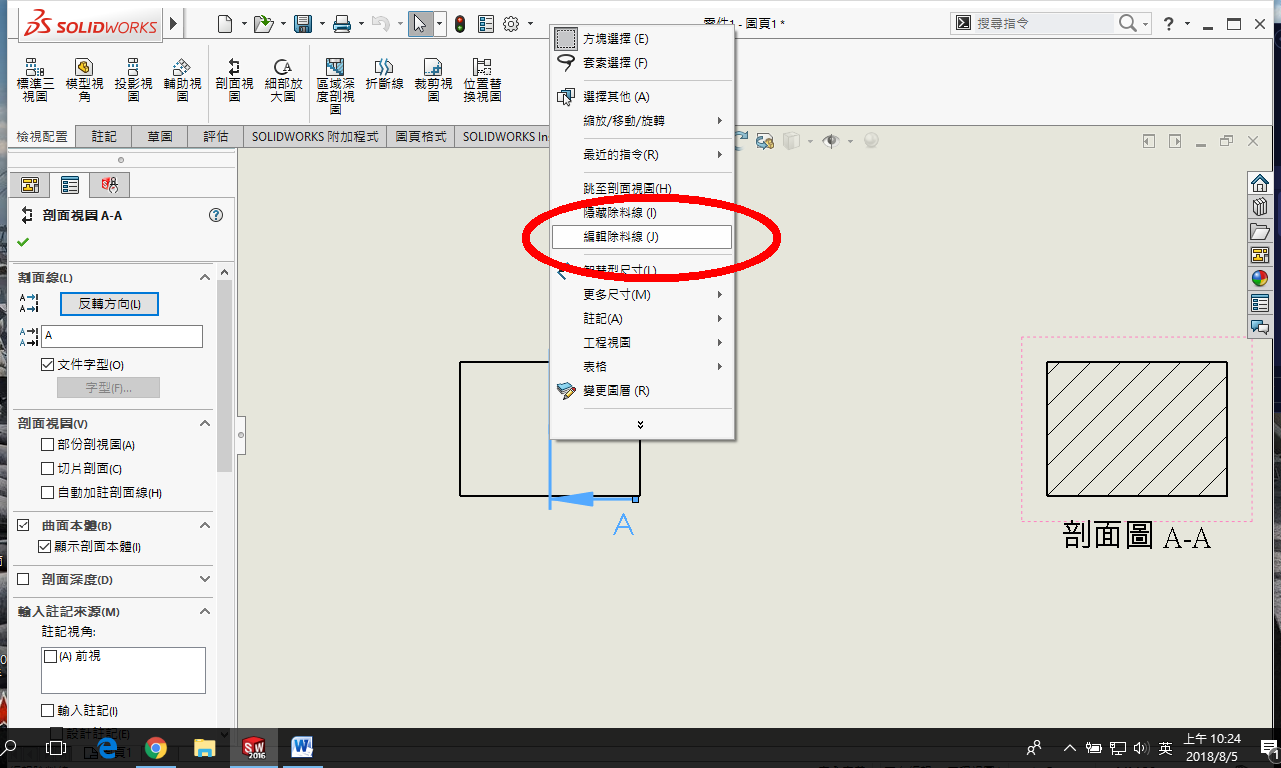Open Chrome from the taskbar
This screenshot has width=1281, height=768.
[x=156, y=747]
